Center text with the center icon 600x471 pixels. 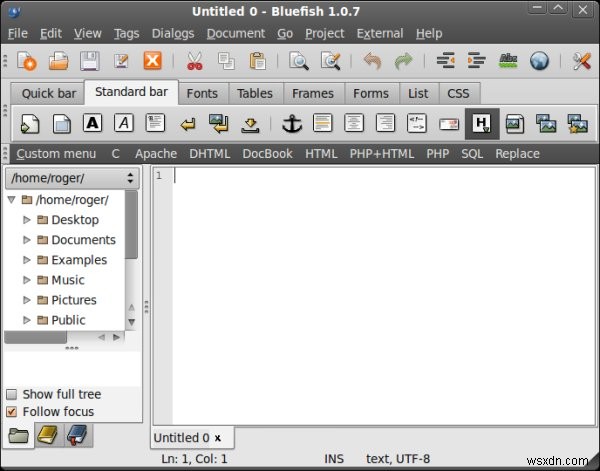point(354,123)
